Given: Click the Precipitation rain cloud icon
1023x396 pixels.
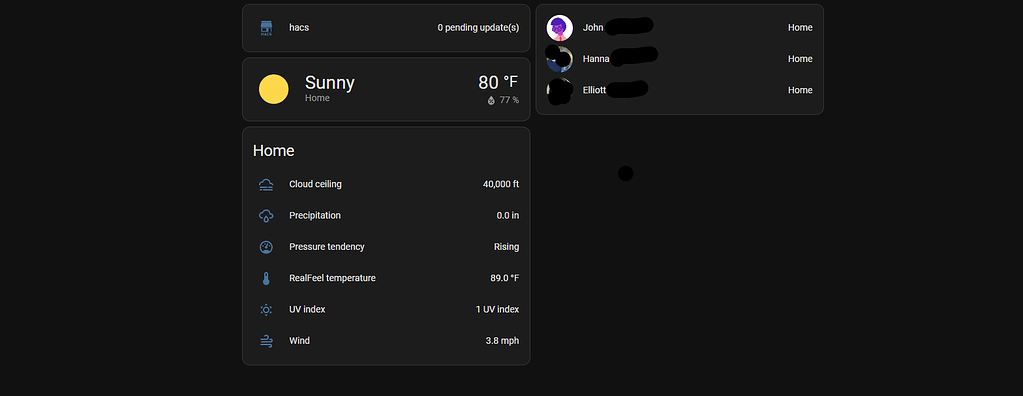Looking at the screenshot, I should coord(266,216).
